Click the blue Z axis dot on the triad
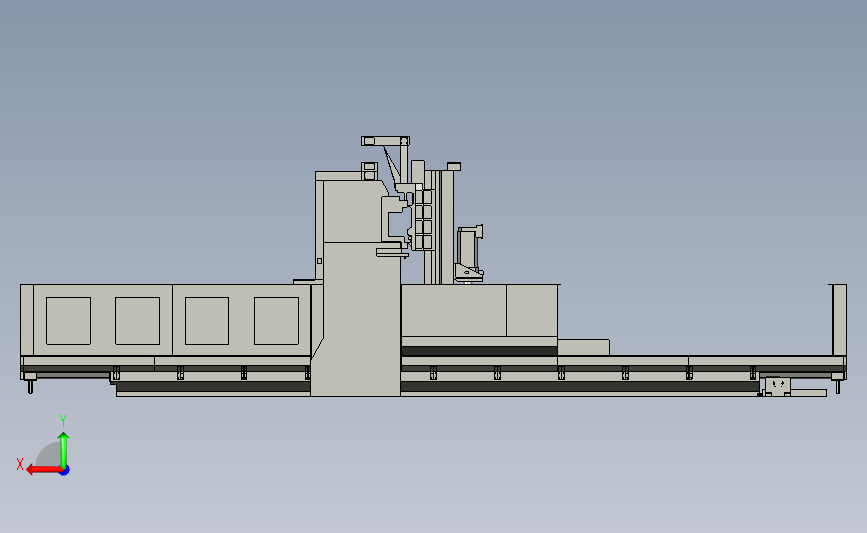 [x=64, y=471]
